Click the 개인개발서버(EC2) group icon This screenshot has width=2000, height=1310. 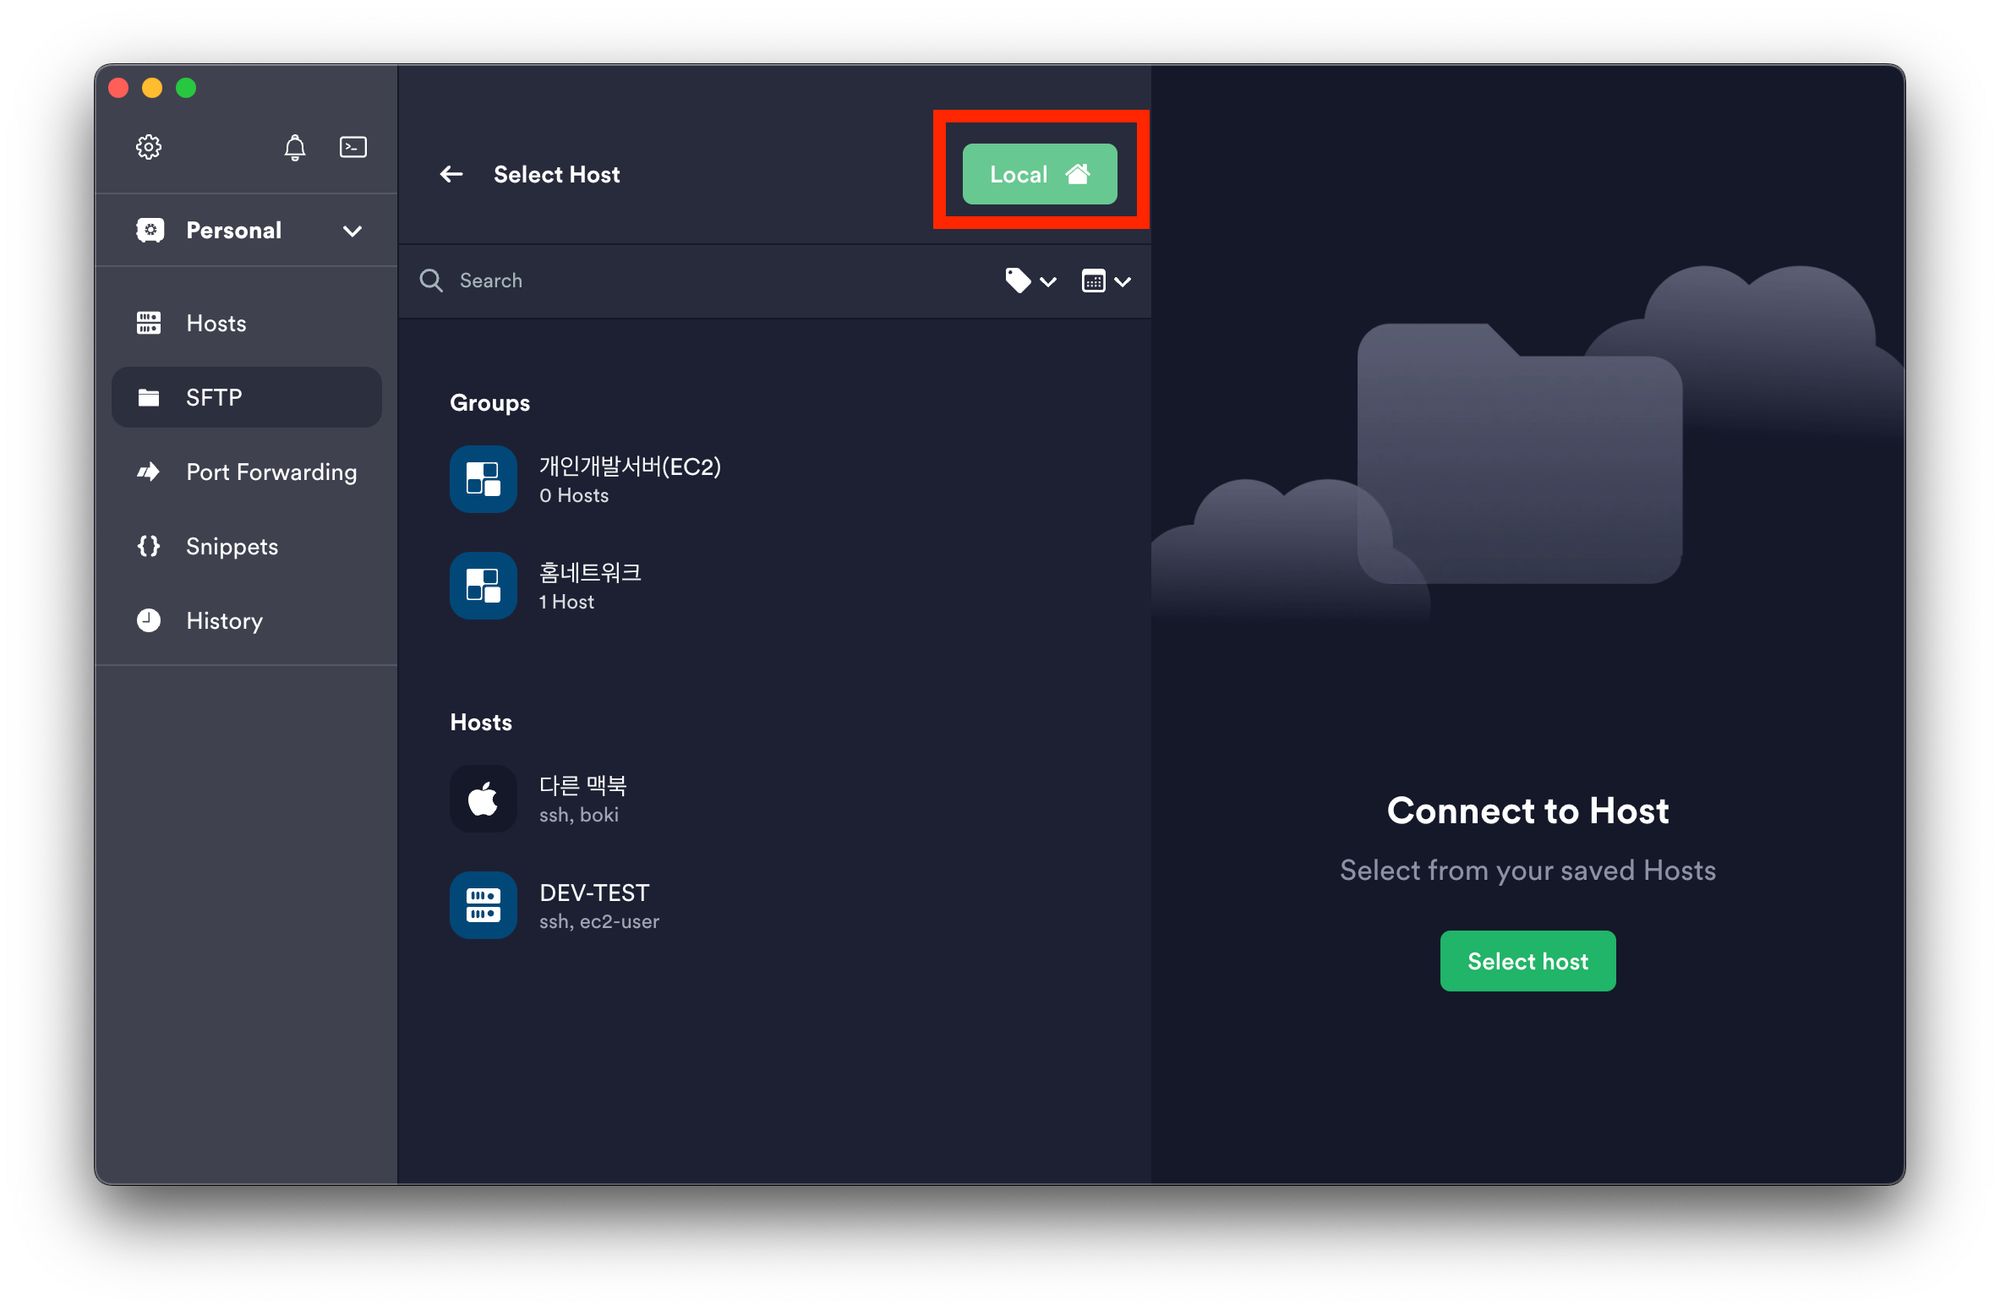483,479
